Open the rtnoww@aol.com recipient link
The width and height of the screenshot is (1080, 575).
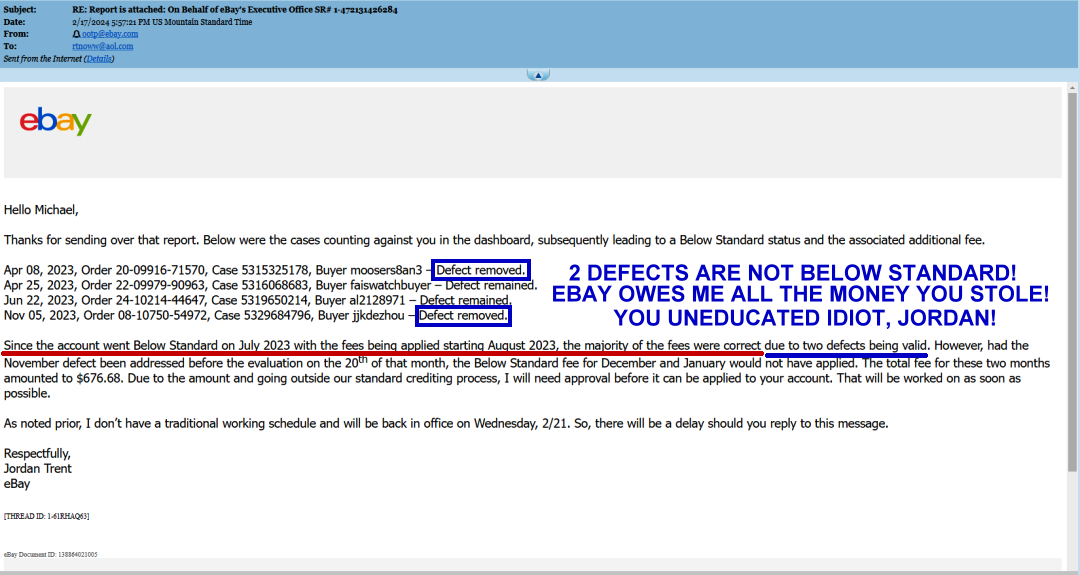tap(103, 46)
